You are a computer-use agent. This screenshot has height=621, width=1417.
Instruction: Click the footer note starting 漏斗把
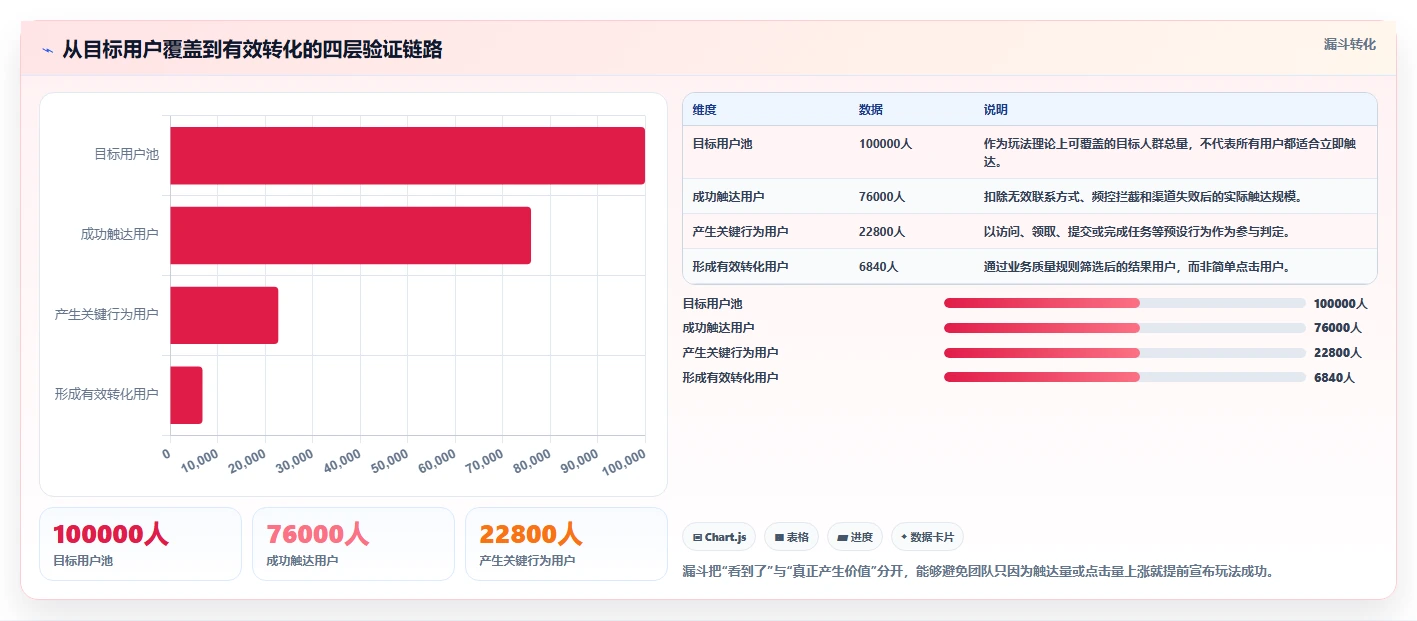coord(979,572)
